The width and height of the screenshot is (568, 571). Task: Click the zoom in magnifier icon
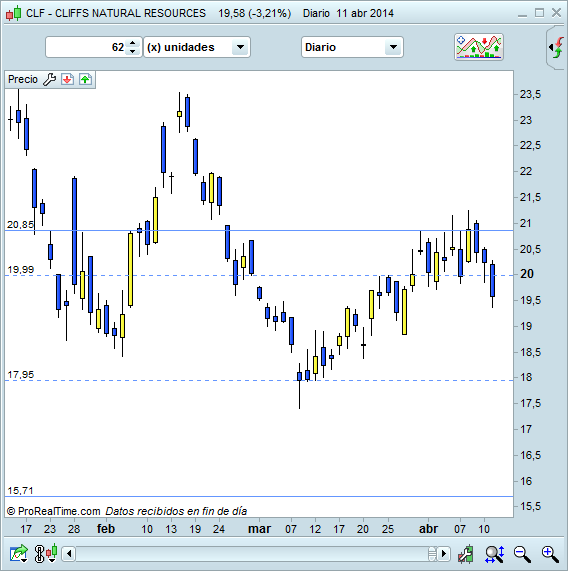[550, 554]
